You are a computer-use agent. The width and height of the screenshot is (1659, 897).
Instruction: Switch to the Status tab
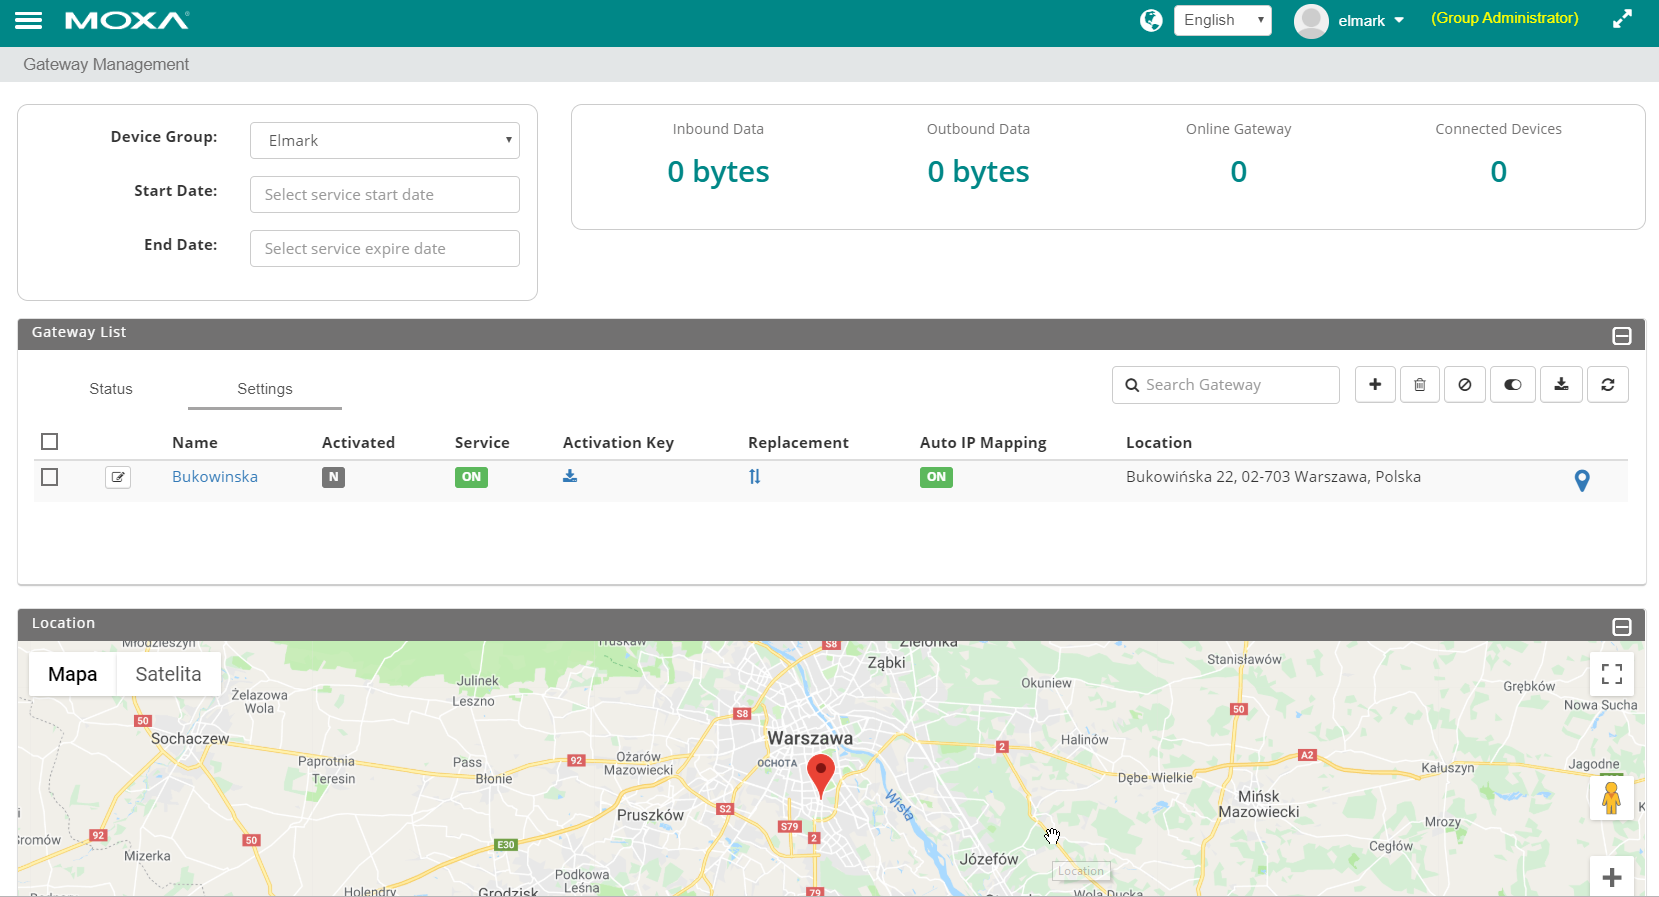point(111,389)
